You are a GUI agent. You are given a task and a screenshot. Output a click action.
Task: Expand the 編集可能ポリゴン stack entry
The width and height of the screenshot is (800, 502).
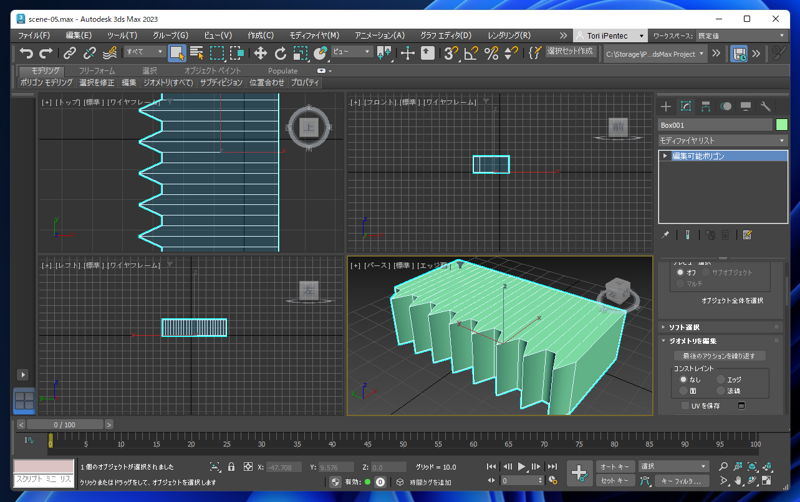point(665,156)
